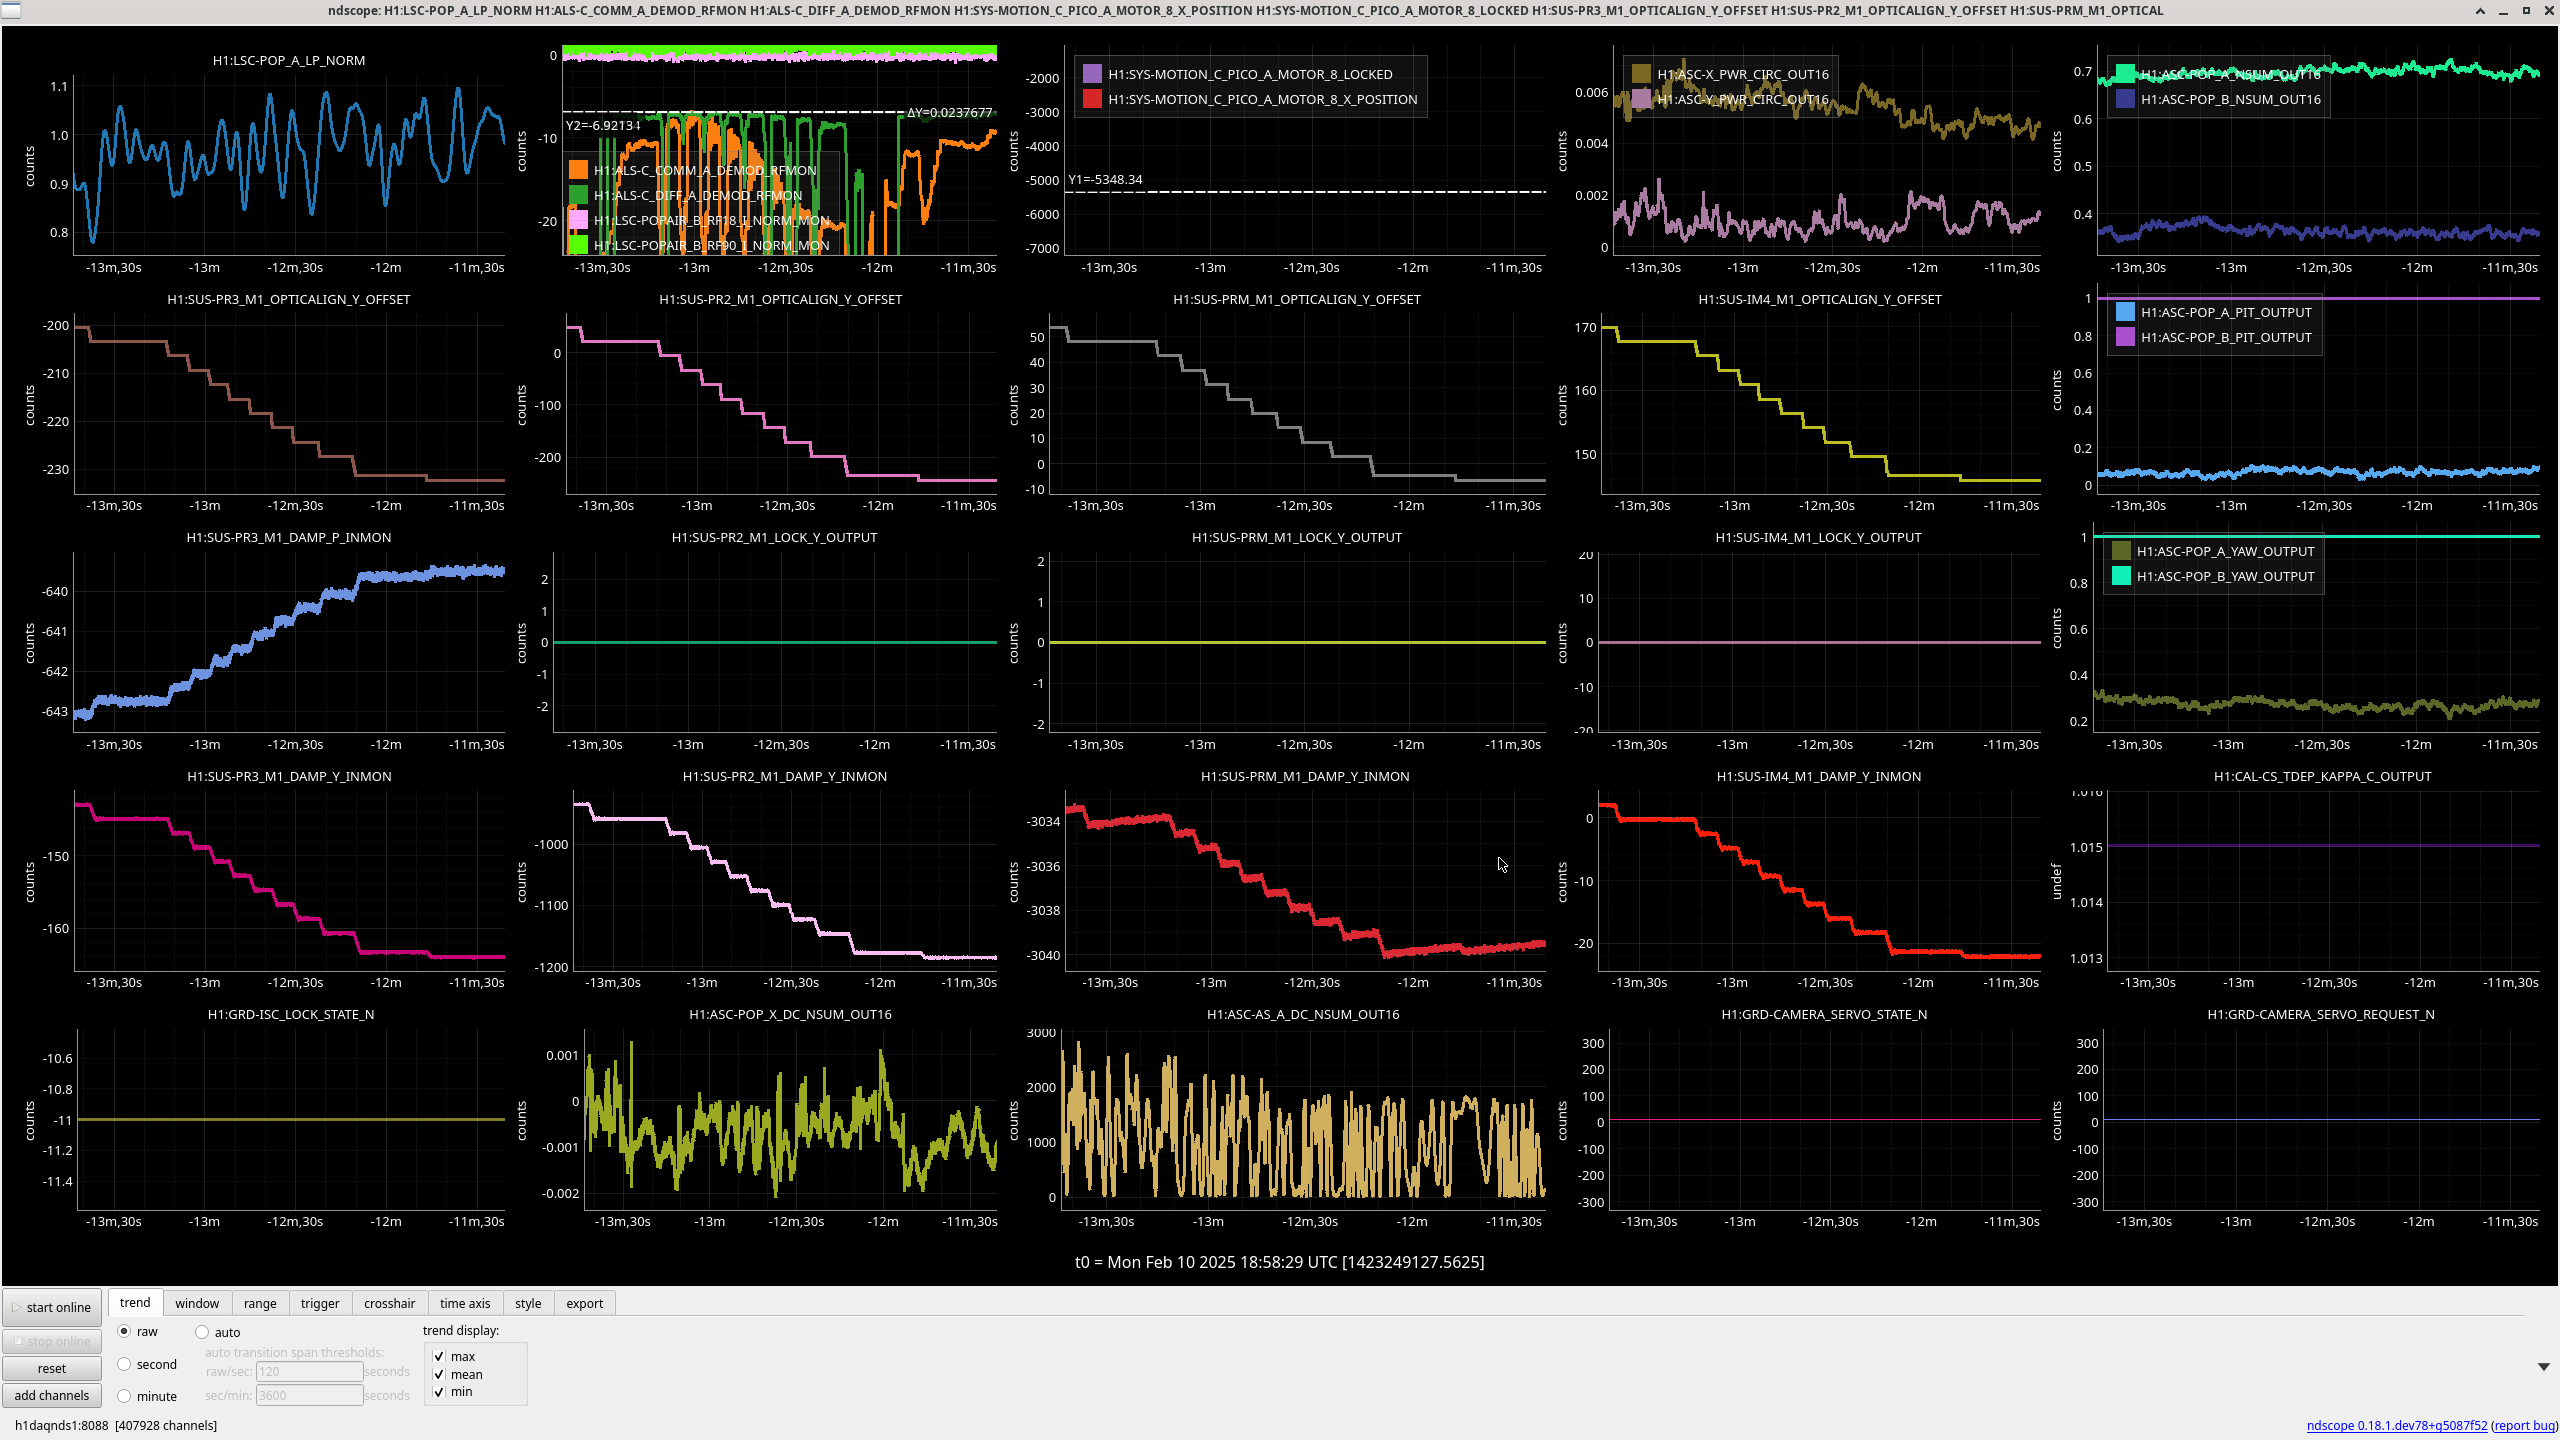This screenshot has height=1440, width=2560.
Task: Click the H1:SUS-PR3_M1_DAMP_Y_INMON plot title
Action: 289,777
